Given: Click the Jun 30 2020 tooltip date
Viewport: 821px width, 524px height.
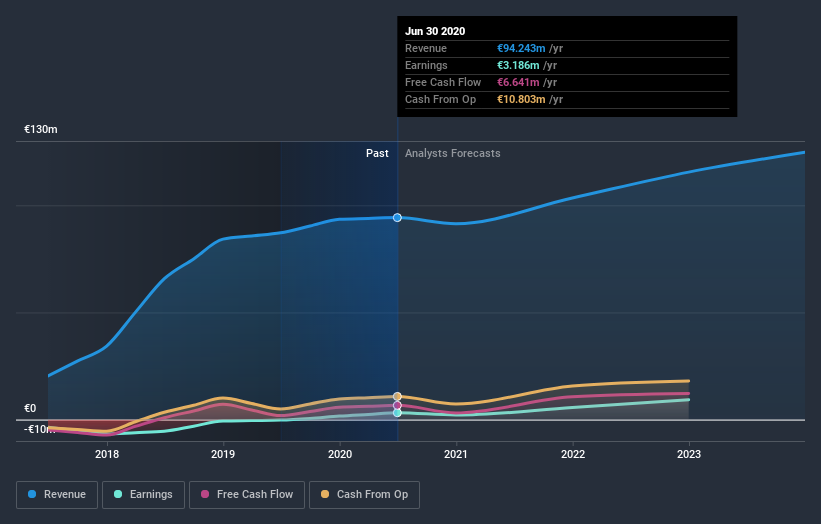Looking at the screenshot, I should (435, 31).
